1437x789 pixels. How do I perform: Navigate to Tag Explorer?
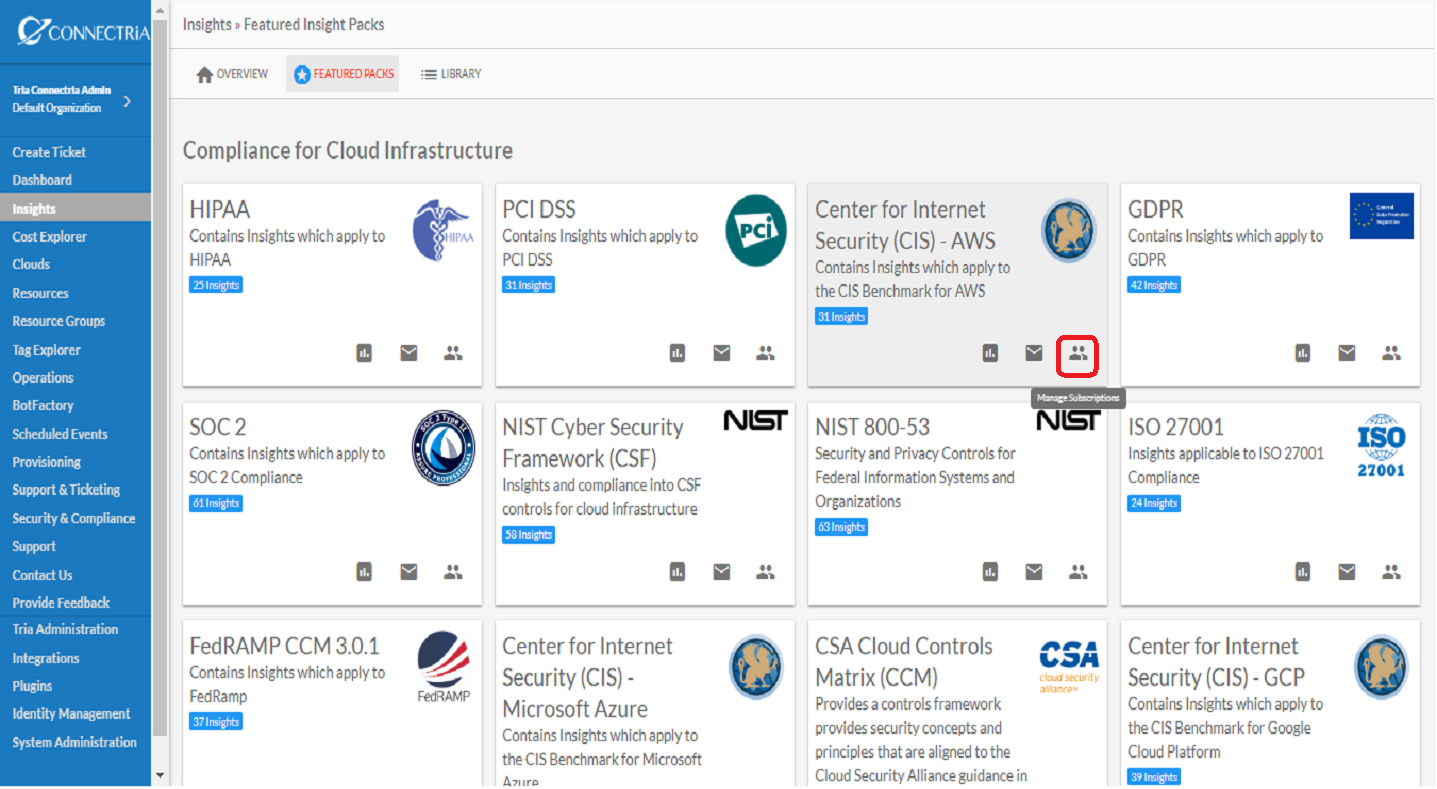coord(46,350)
